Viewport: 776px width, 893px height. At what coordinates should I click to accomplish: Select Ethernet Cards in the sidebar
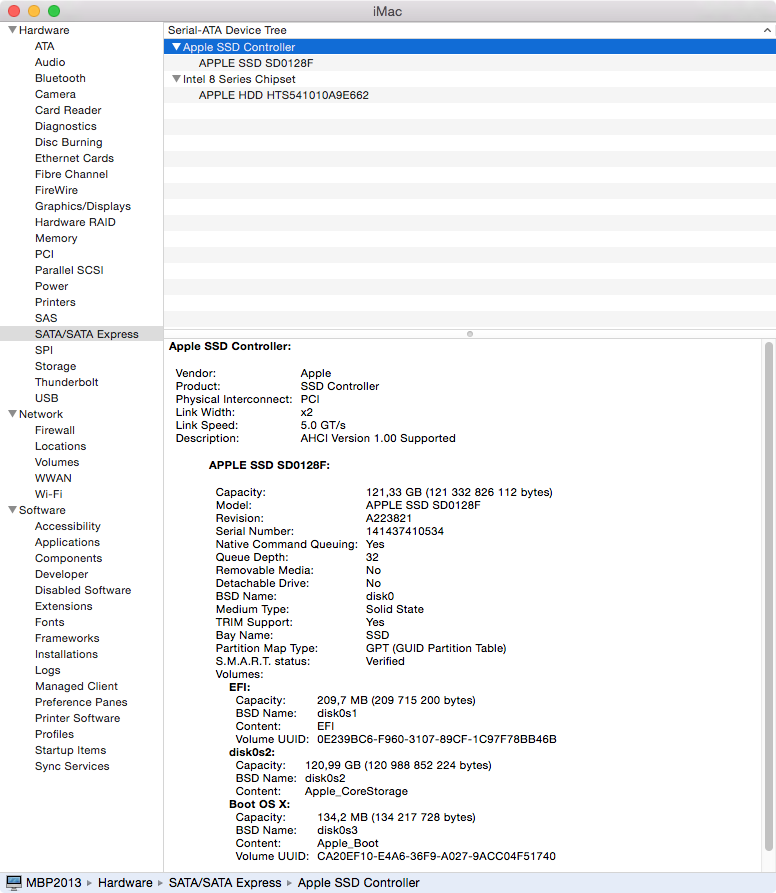75,158
